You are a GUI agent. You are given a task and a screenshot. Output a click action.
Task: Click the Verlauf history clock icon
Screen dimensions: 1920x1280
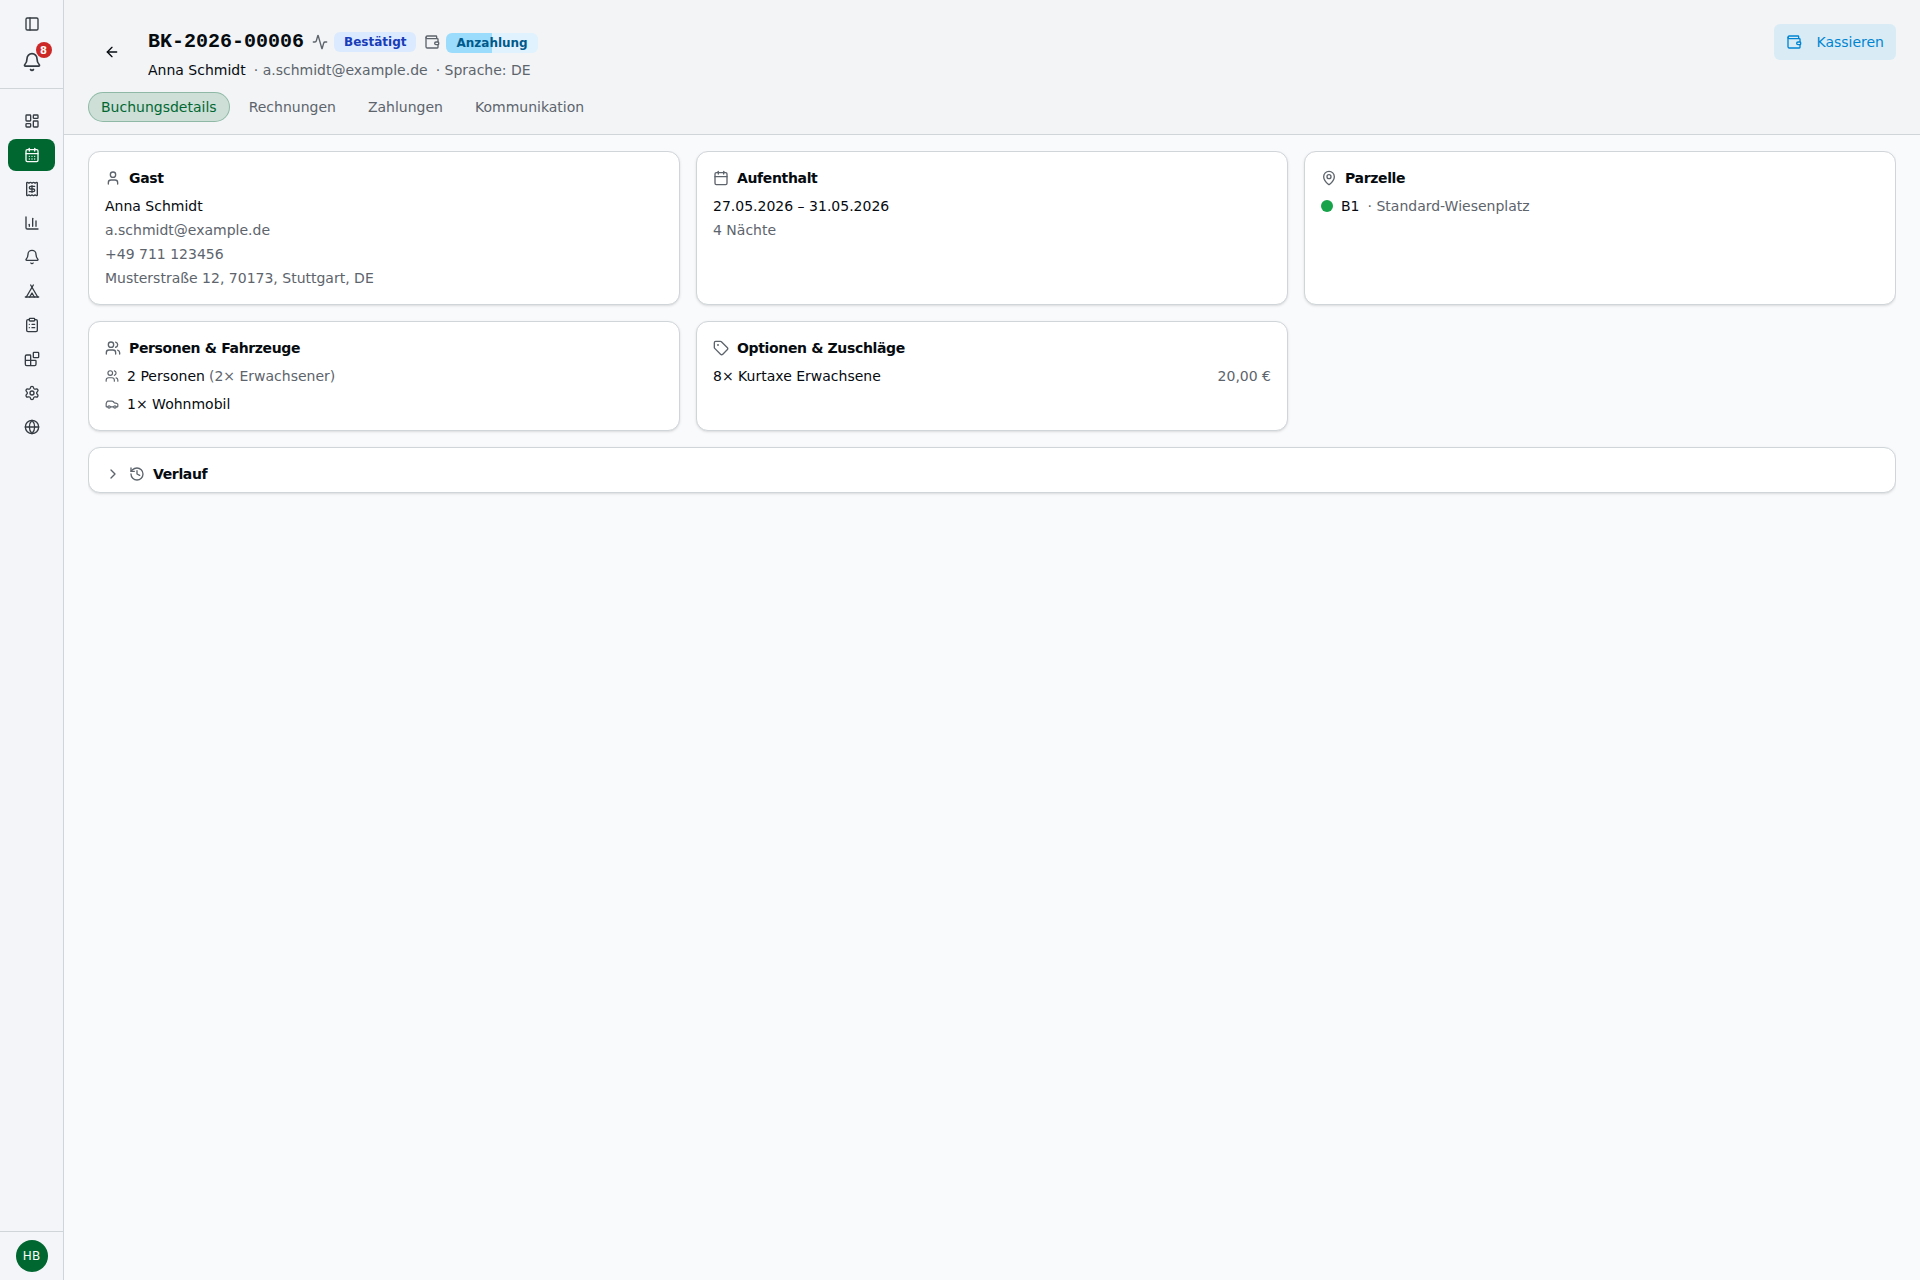pyautogui.click(x=137, y=474)
